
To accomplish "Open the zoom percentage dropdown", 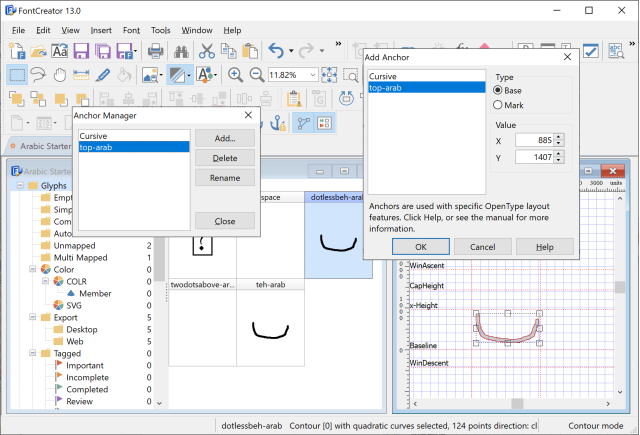I will [x=312, y=75].
